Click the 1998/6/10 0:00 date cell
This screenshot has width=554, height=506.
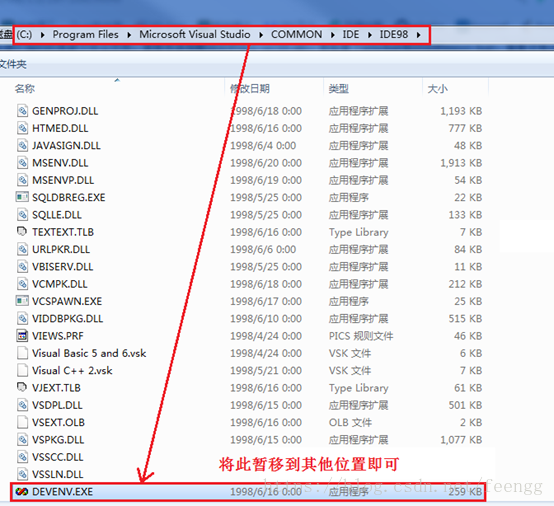(266, 319)
